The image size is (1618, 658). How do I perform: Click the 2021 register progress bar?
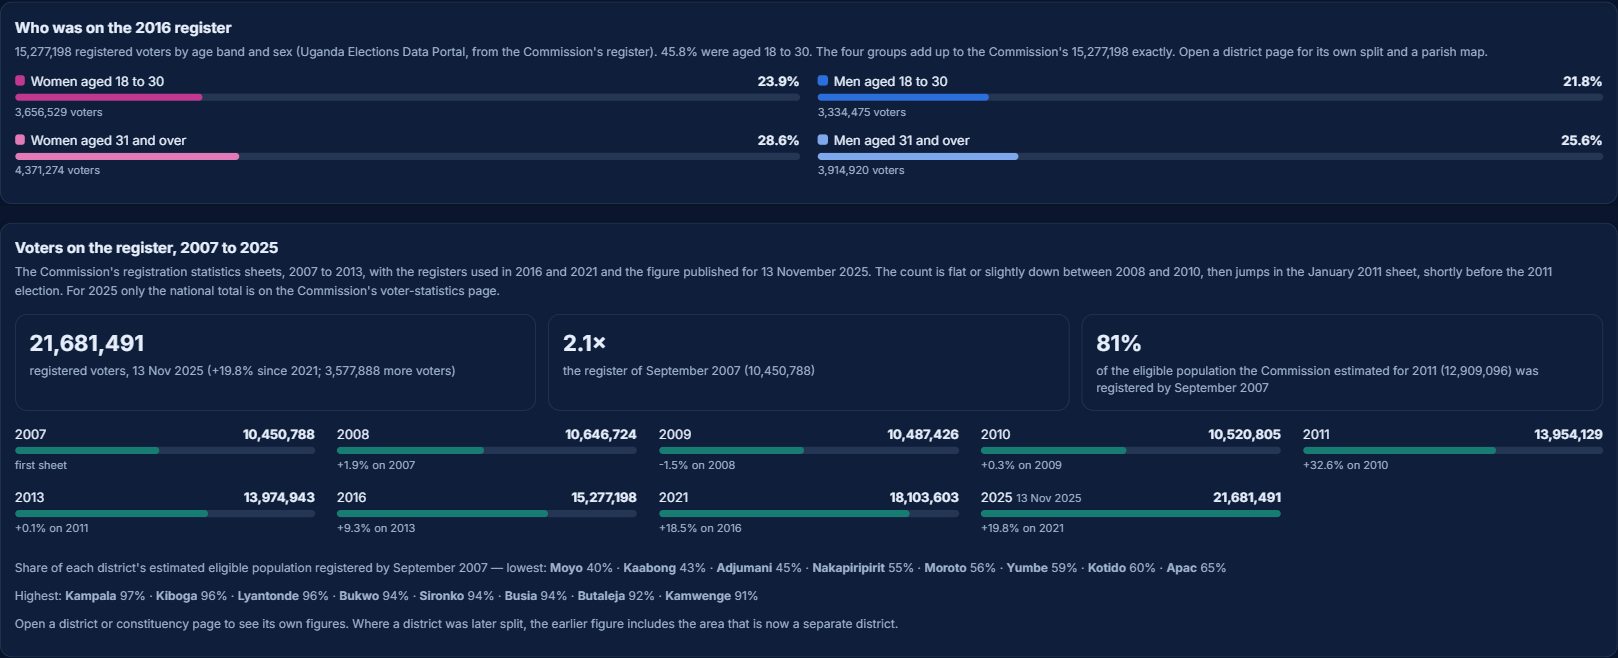click(x=809, y=513)
